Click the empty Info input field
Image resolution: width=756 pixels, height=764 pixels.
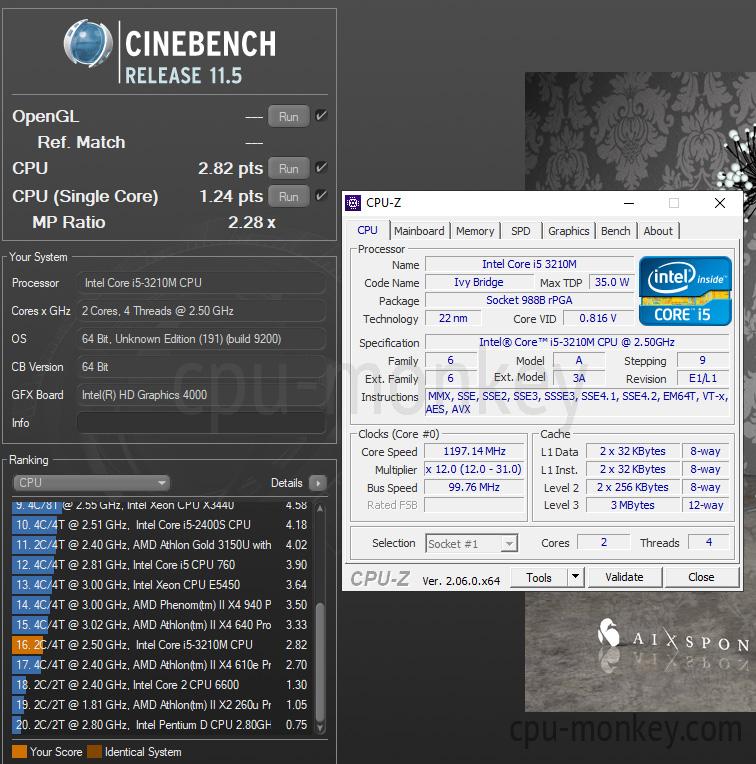click(201, 422)
